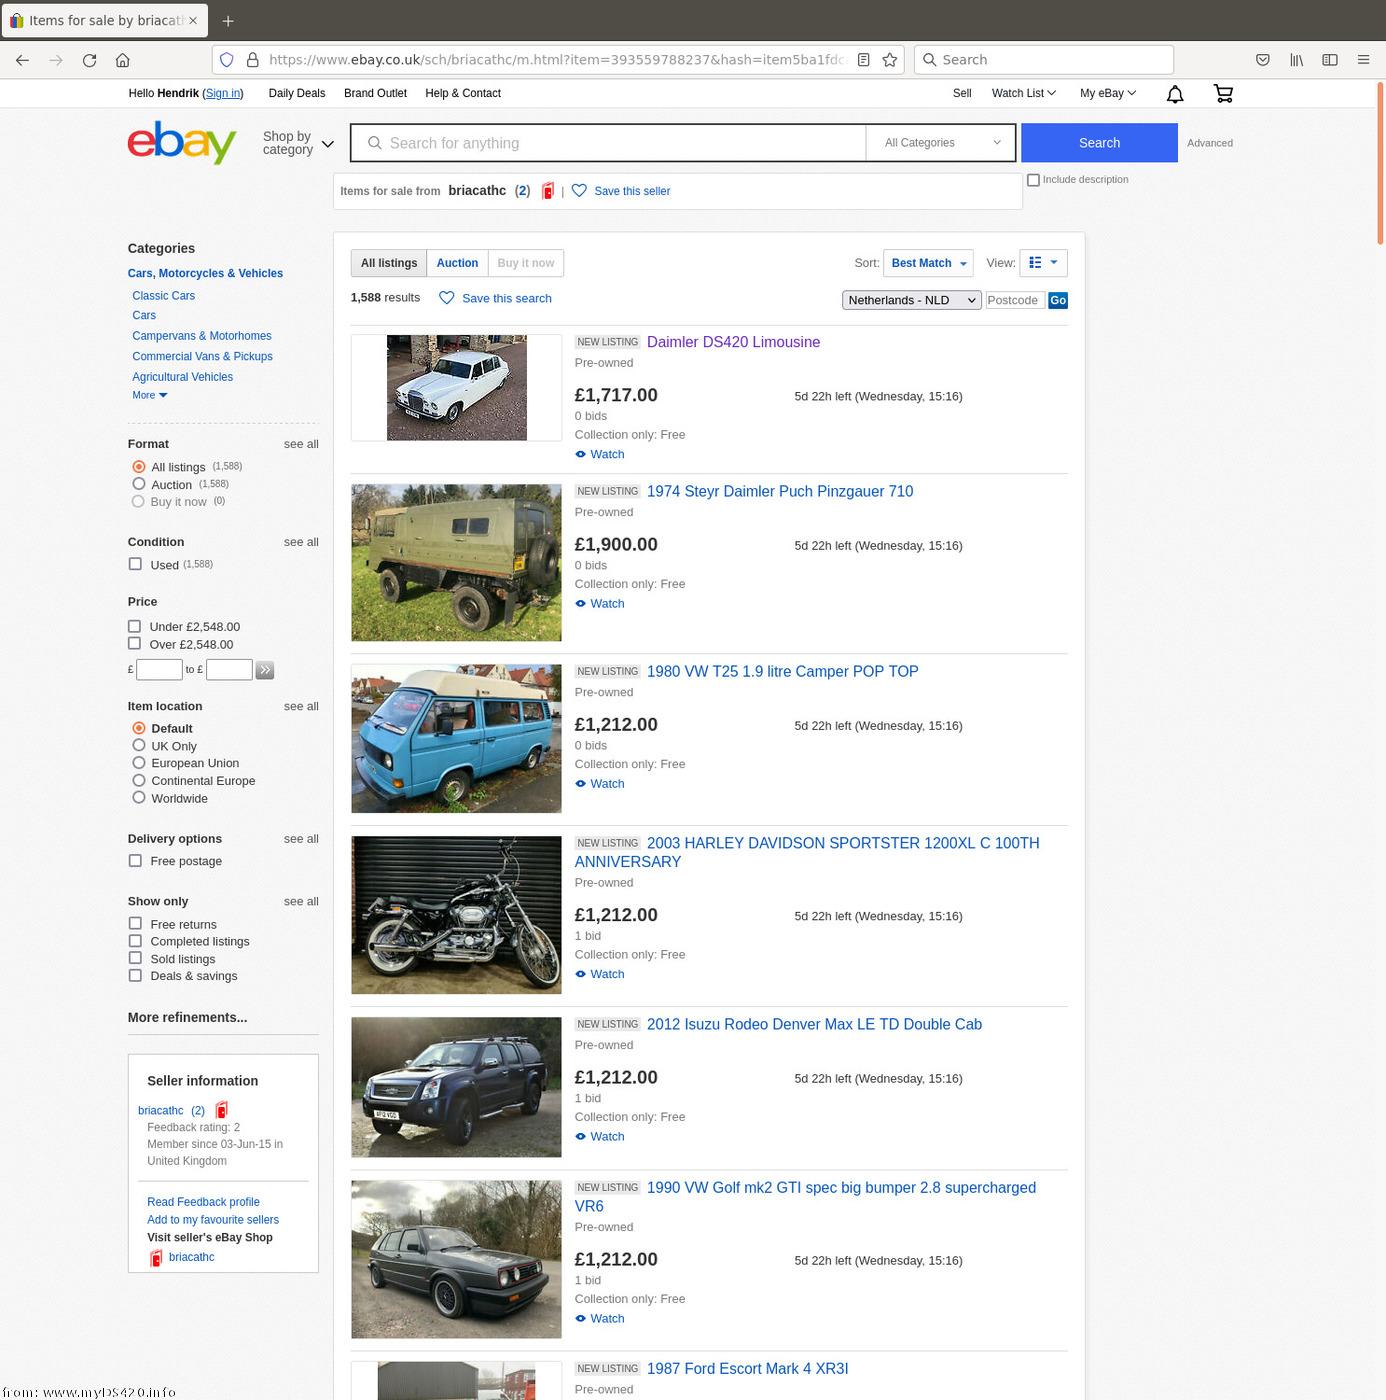The width and height of the screenshot is (1386, 1400).
Task: Open the shopping cart icon
Action: coord(1223,93)
